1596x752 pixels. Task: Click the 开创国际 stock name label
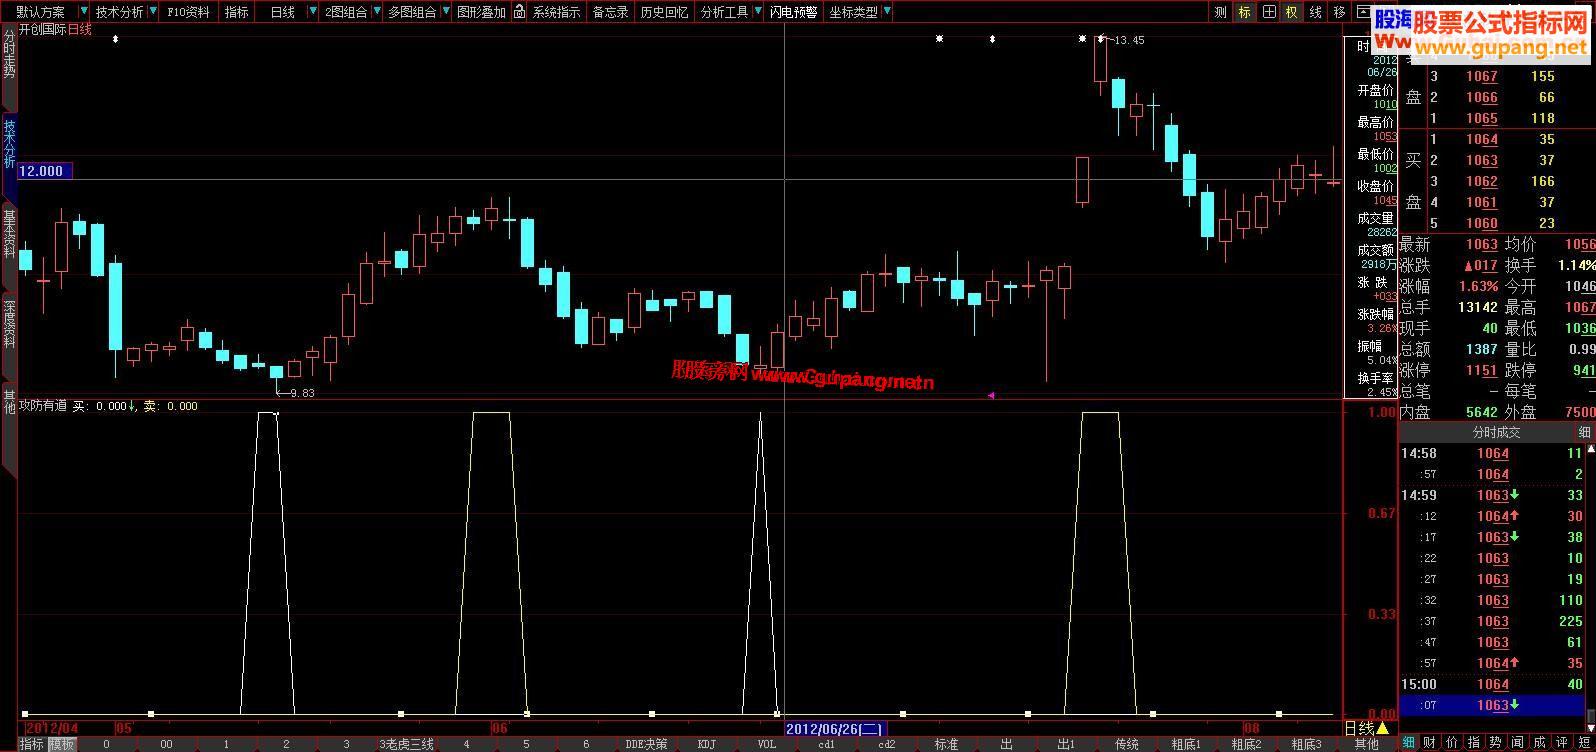tap(43, 29)
